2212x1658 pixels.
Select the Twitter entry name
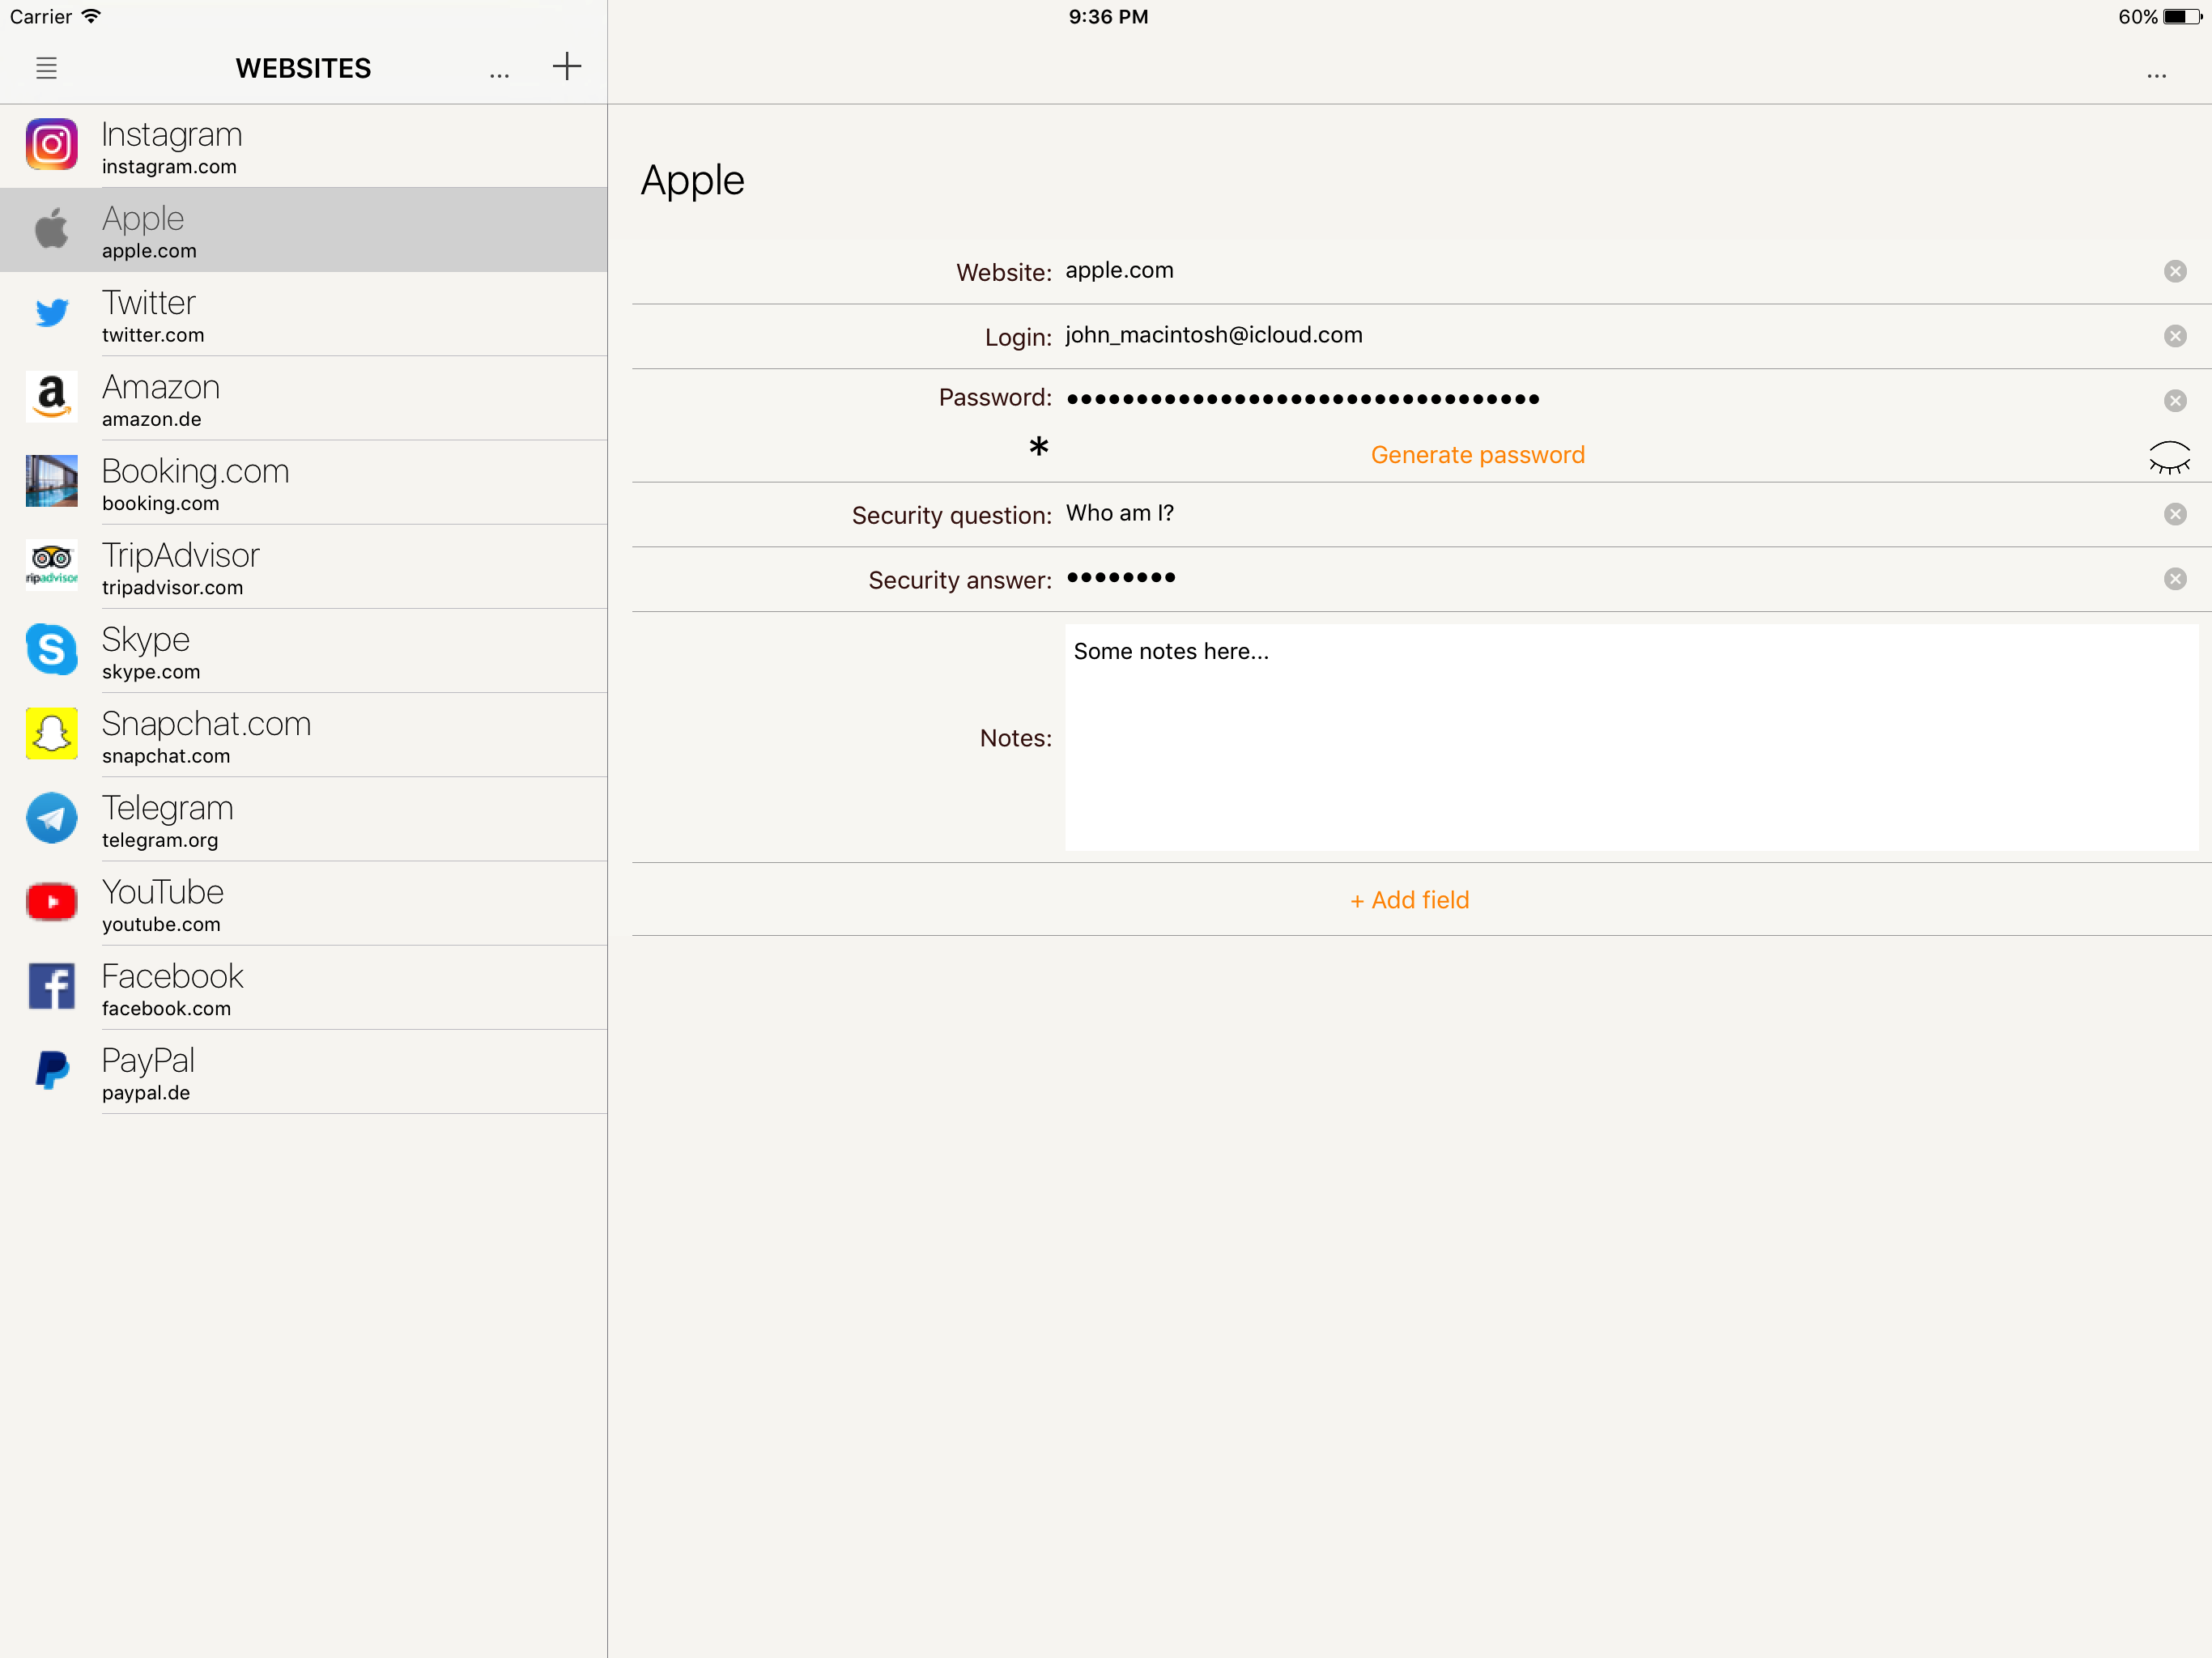[149, 302]
